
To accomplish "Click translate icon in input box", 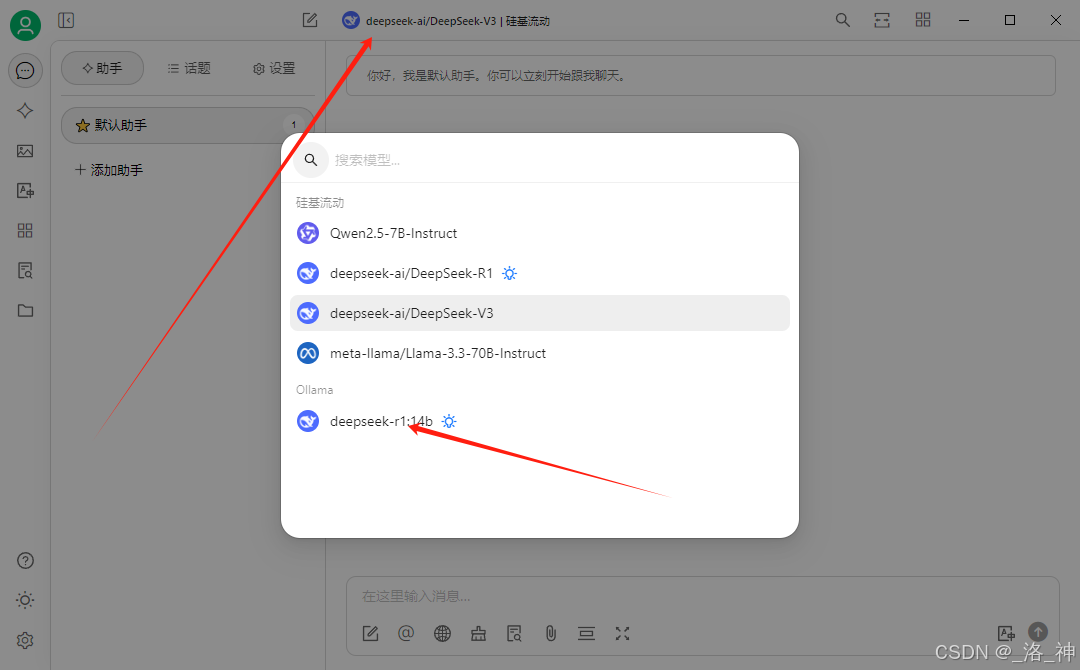I will 1006,633.
